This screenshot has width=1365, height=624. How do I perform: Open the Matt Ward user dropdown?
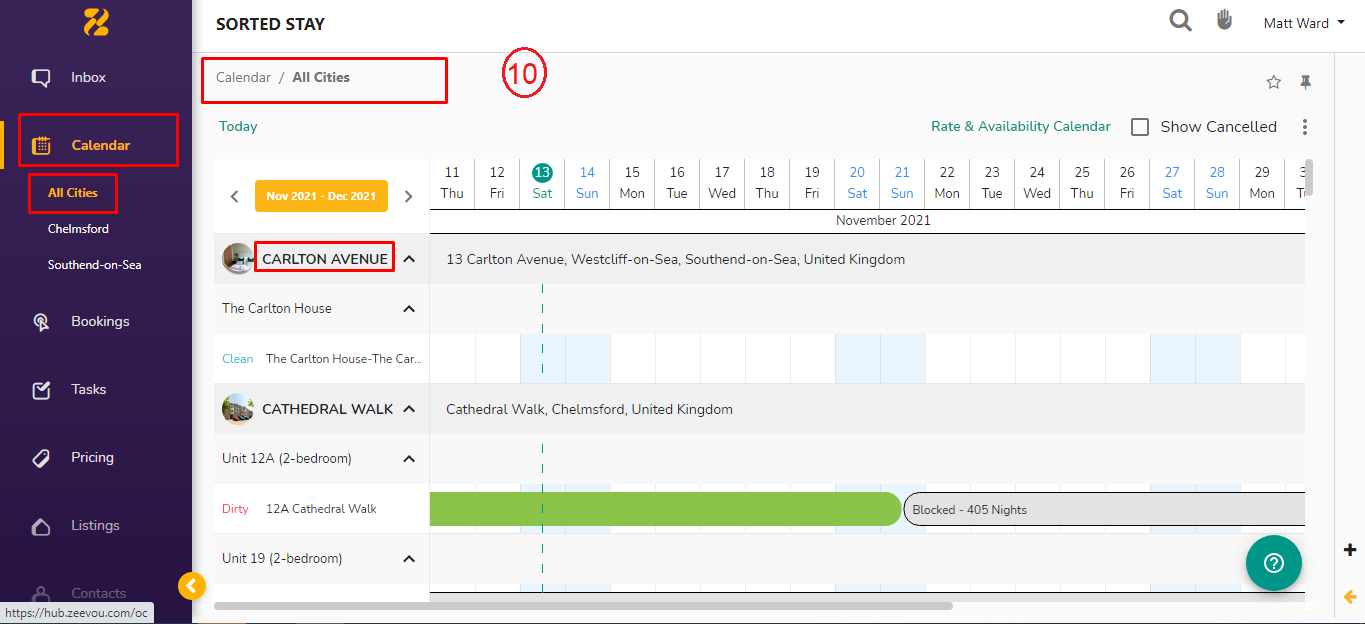[x=1304, y=23]
